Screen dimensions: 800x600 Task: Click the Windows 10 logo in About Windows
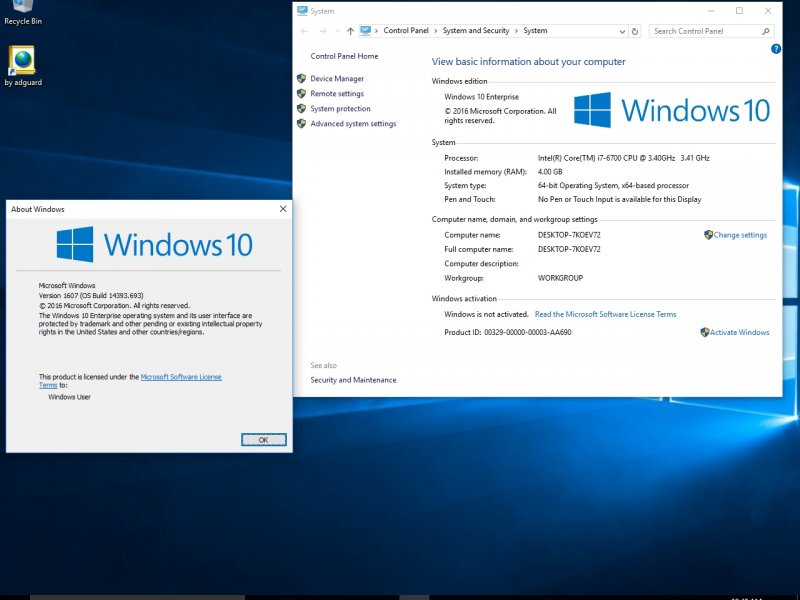pos(155,244)
